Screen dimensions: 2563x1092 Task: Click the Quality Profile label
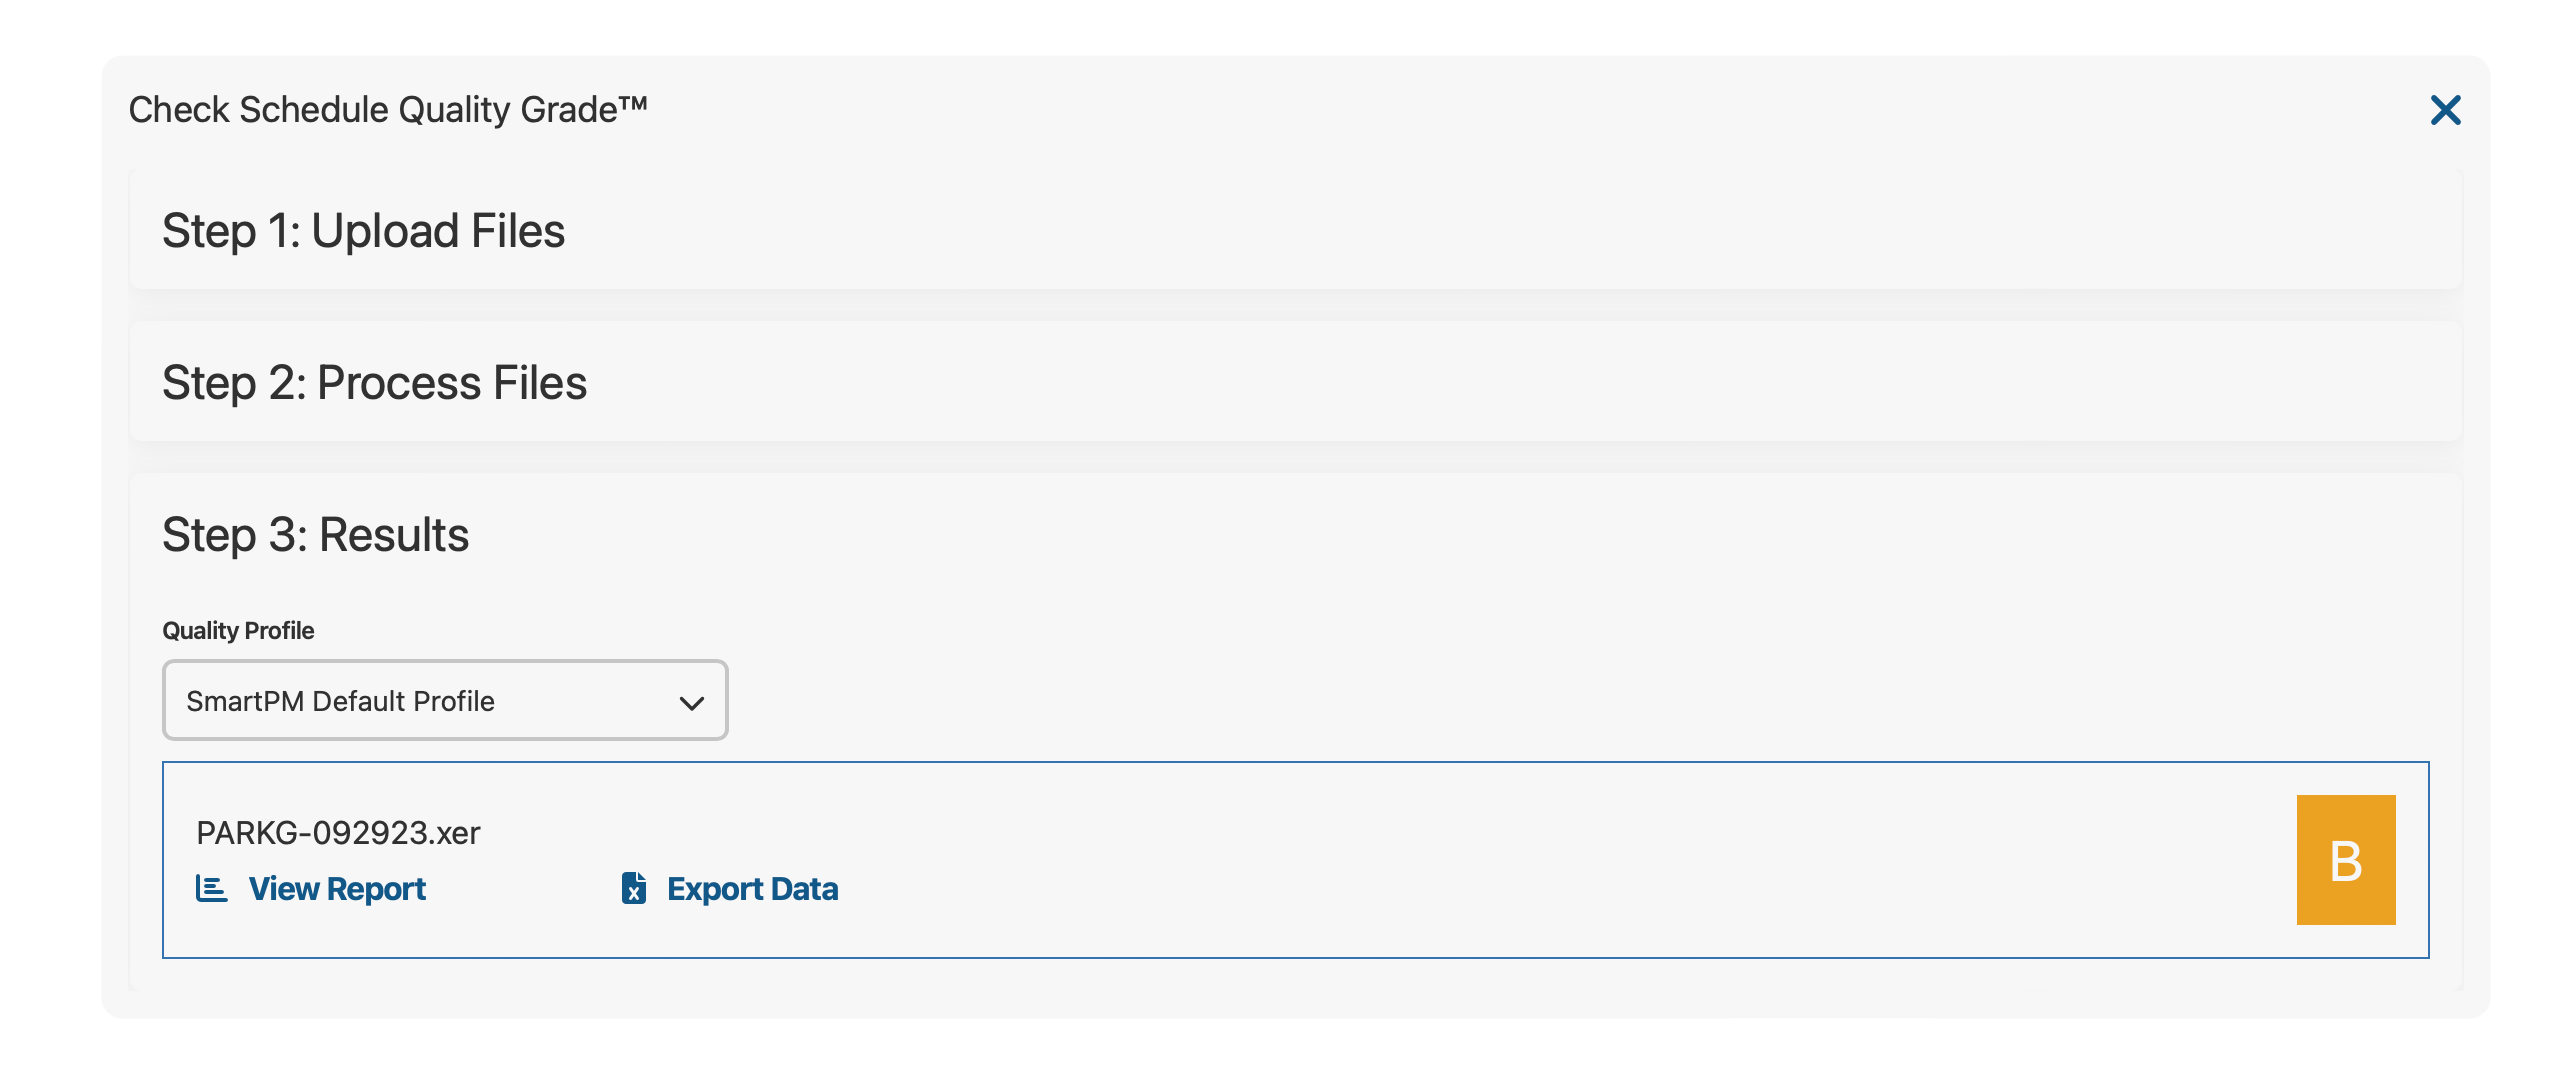click(x=238, y=630)
